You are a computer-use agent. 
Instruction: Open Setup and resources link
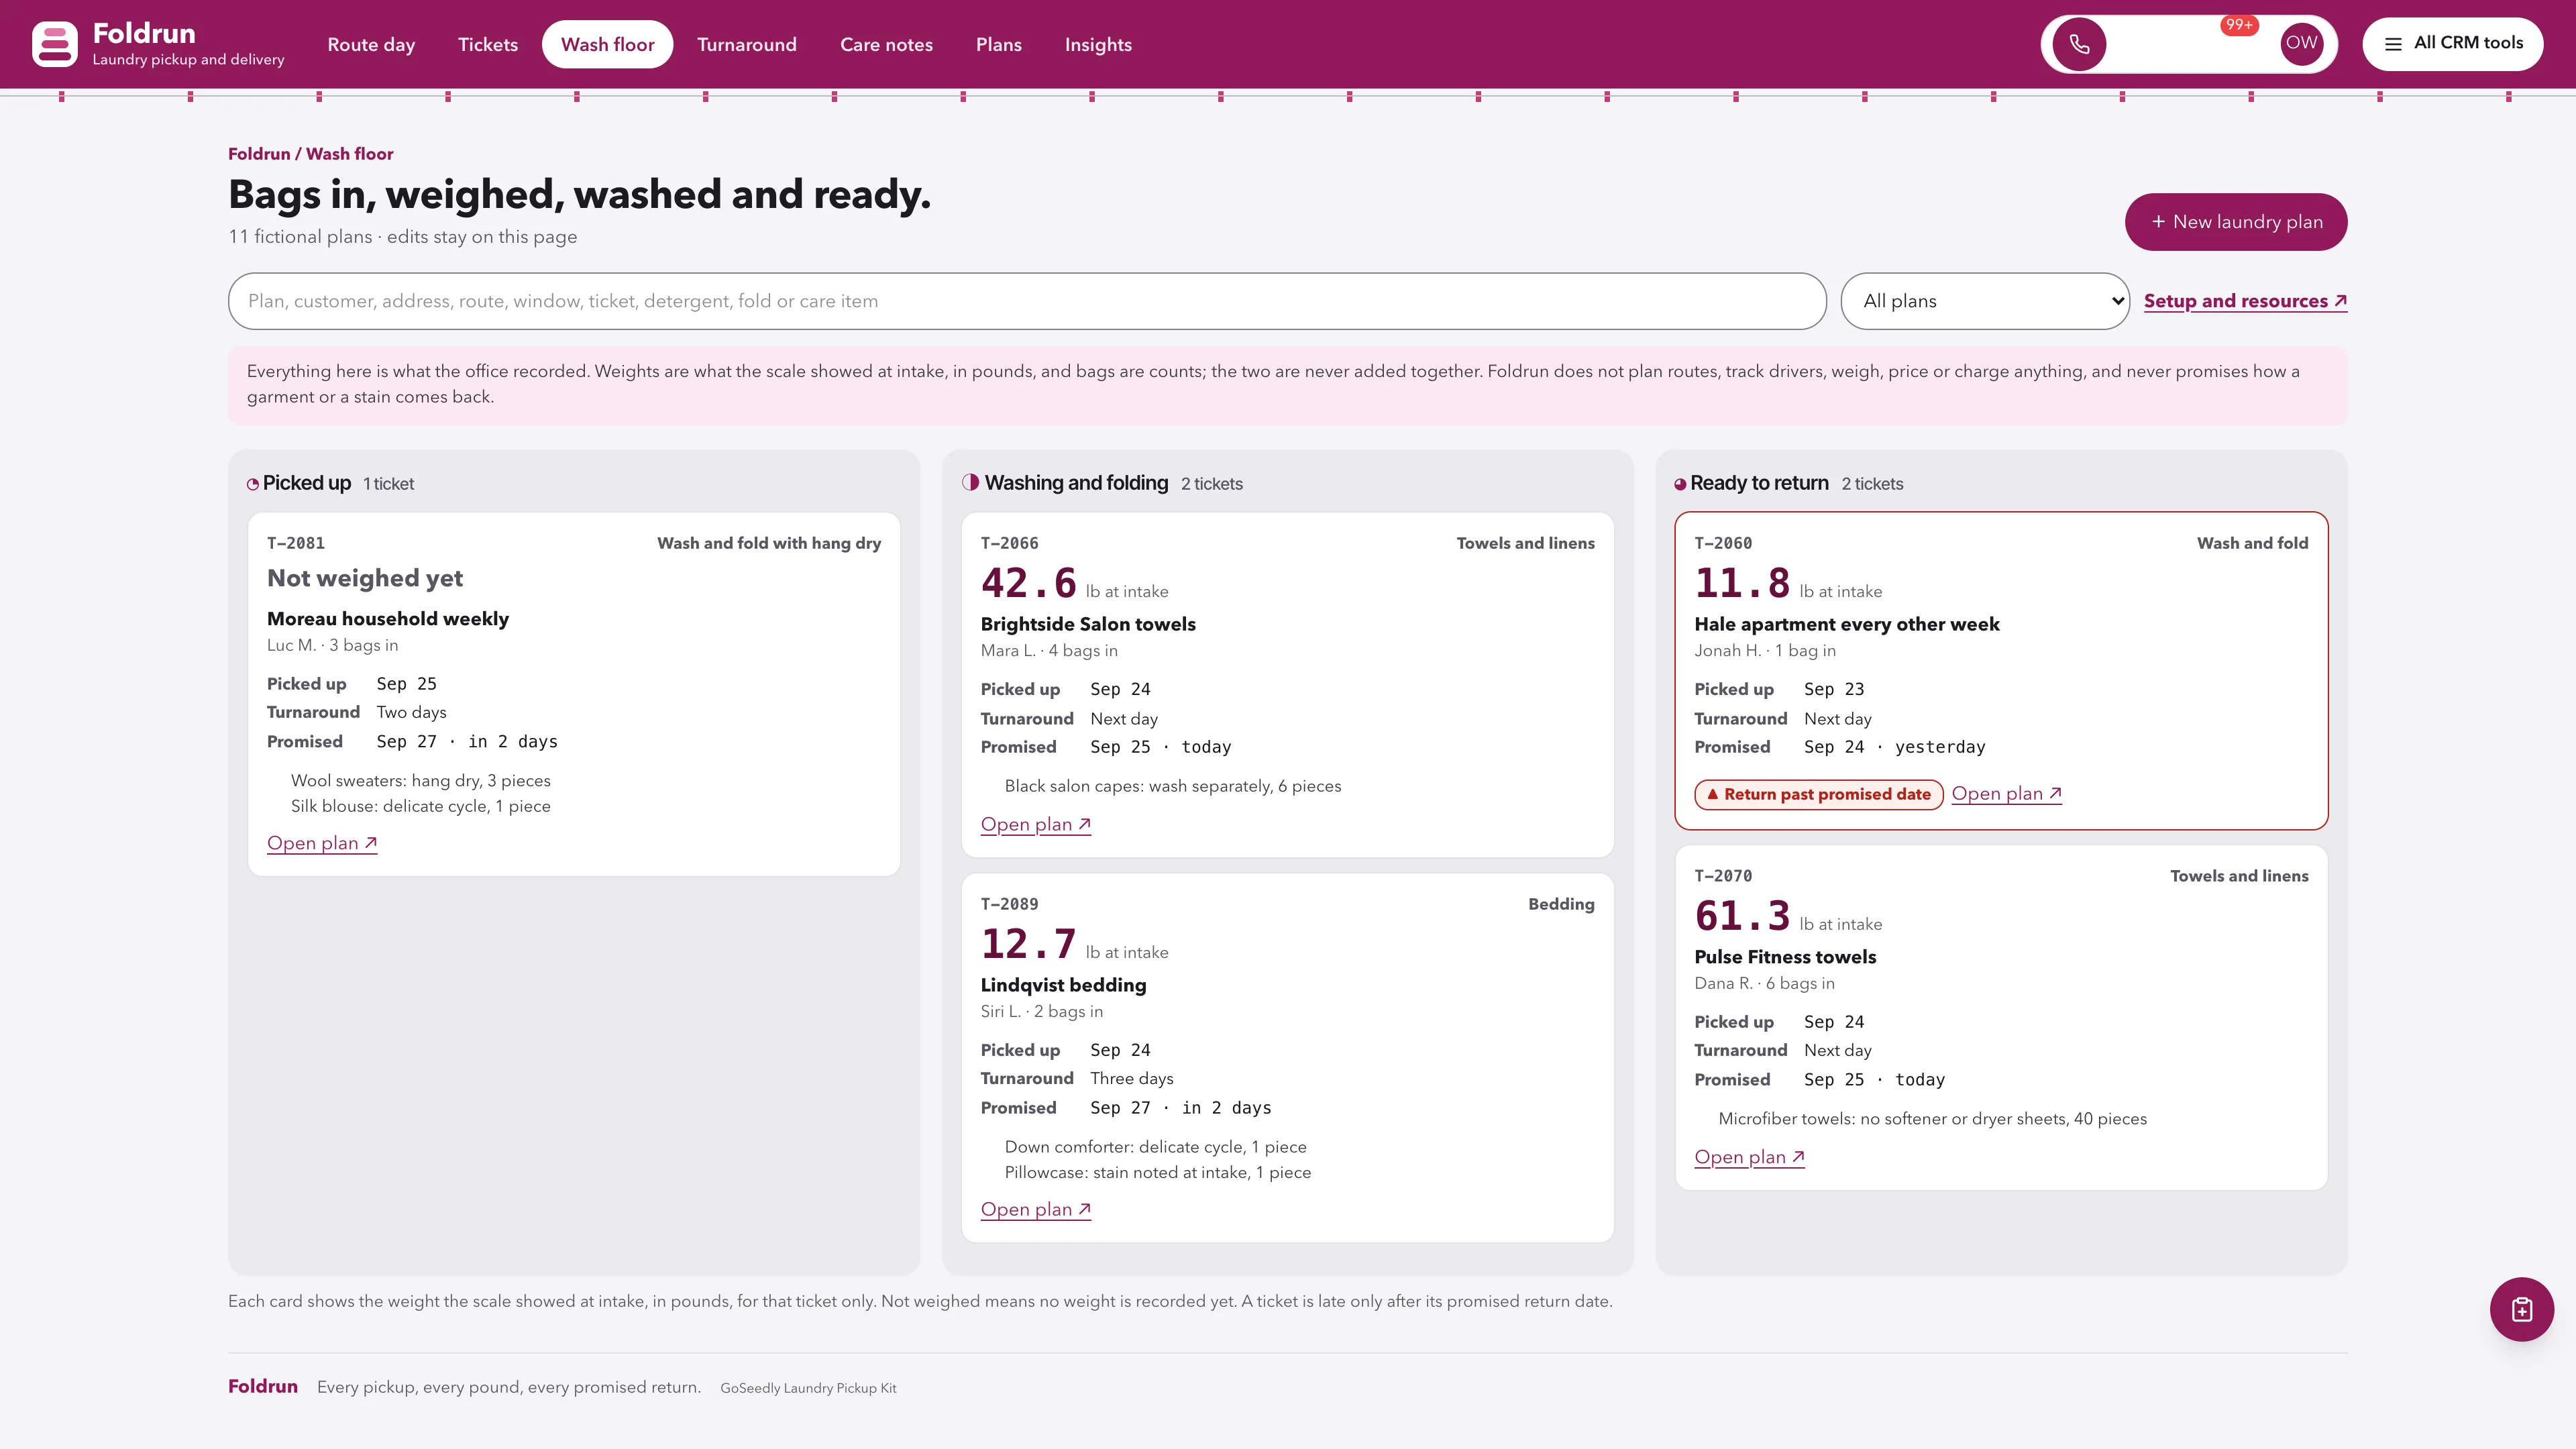pyautogui.click(x=2245, y=301)
